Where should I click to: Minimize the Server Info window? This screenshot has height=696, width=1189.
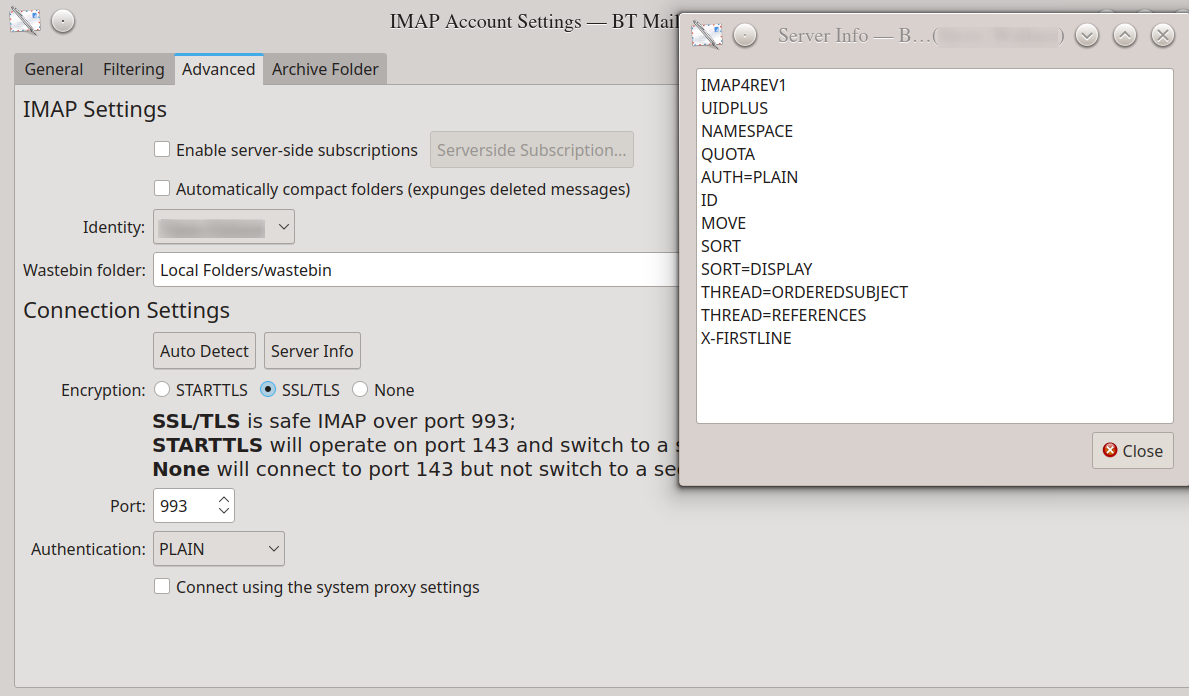pos(1087,35)
